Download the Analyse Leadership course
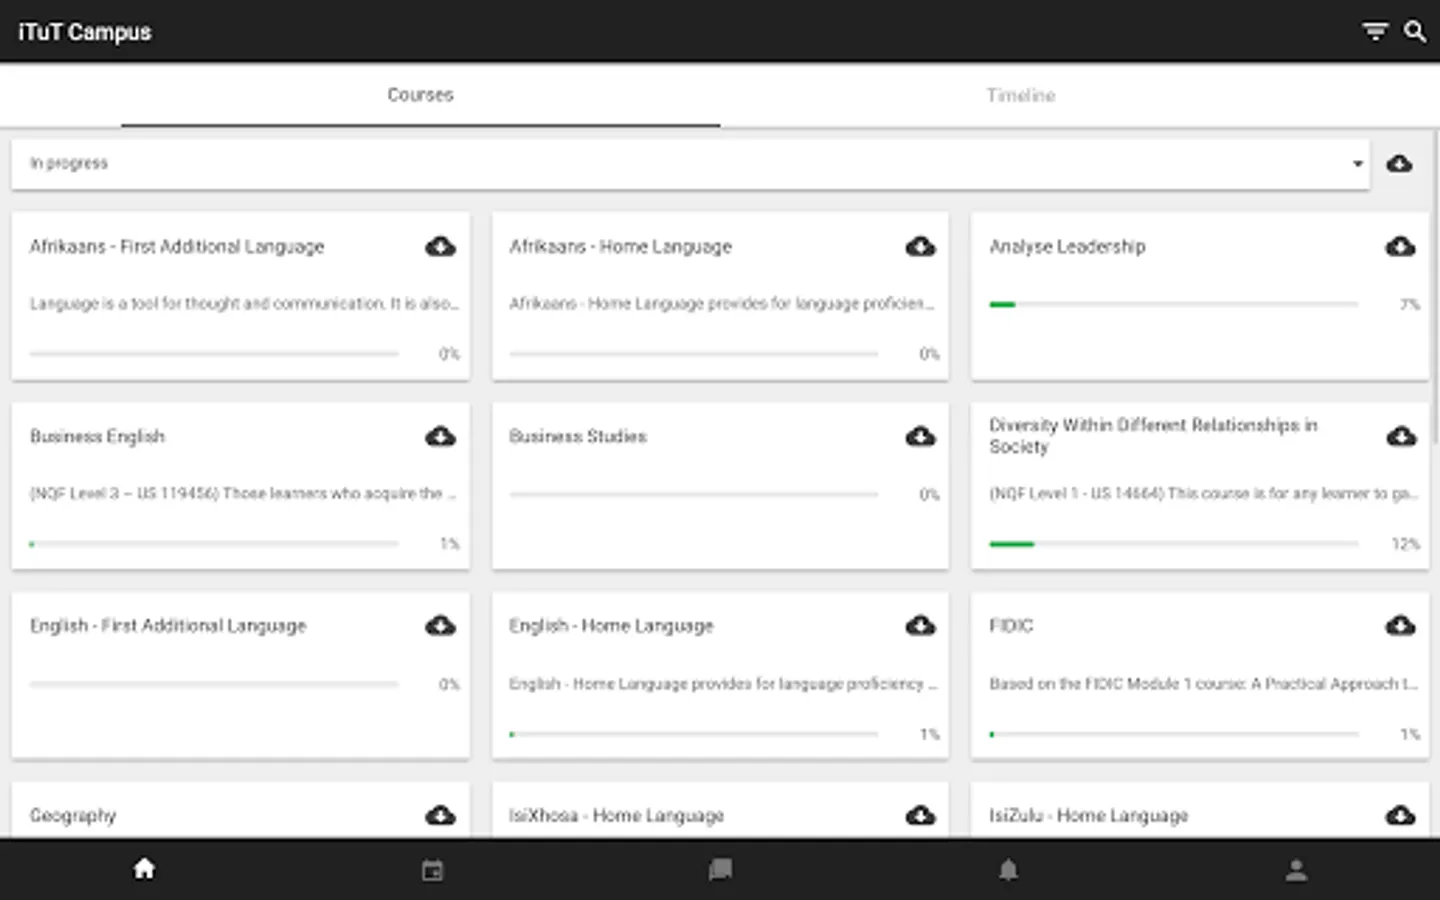Viewport: 1440px width, 900px height. pos(1400,246)
